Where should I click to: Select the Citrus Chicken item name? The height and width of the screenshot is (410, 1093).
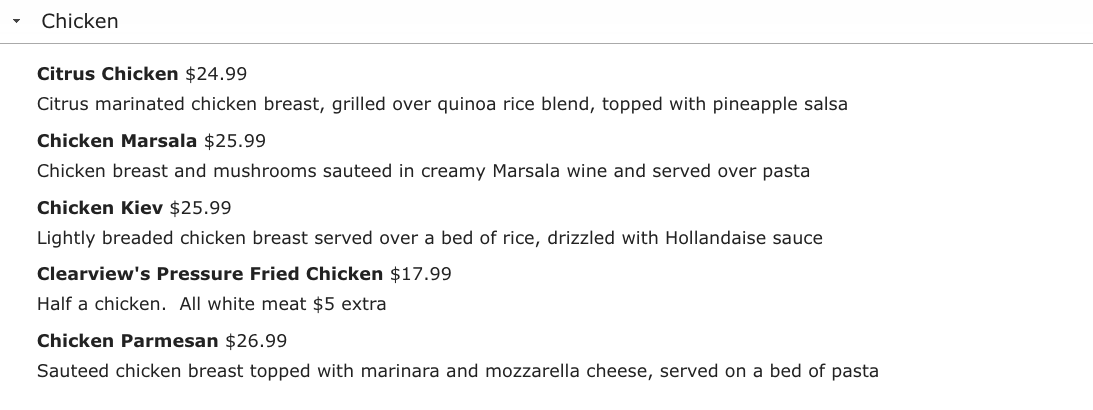pyautogui.click(x=107, y=74)
